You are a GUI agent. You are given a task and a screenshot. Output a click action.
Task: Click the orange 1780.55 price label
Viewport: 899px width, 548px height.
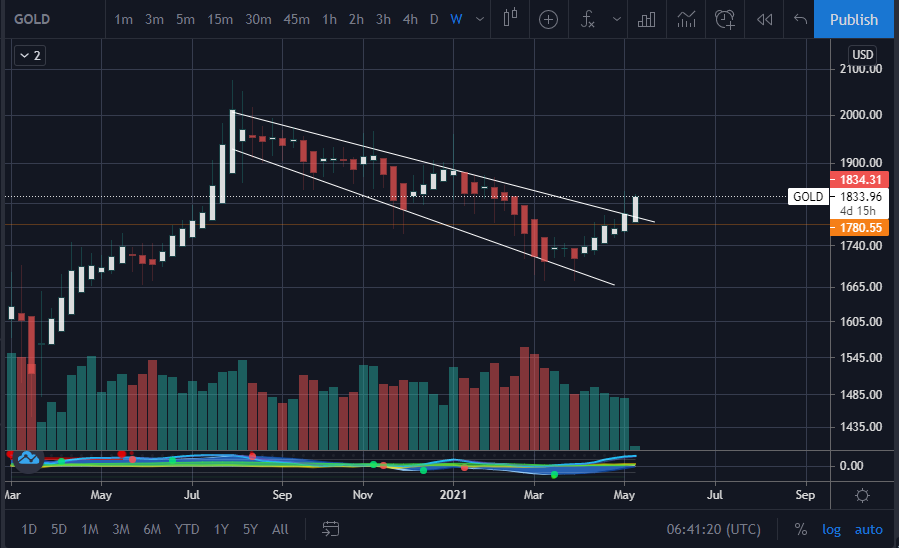click(860, 228)
